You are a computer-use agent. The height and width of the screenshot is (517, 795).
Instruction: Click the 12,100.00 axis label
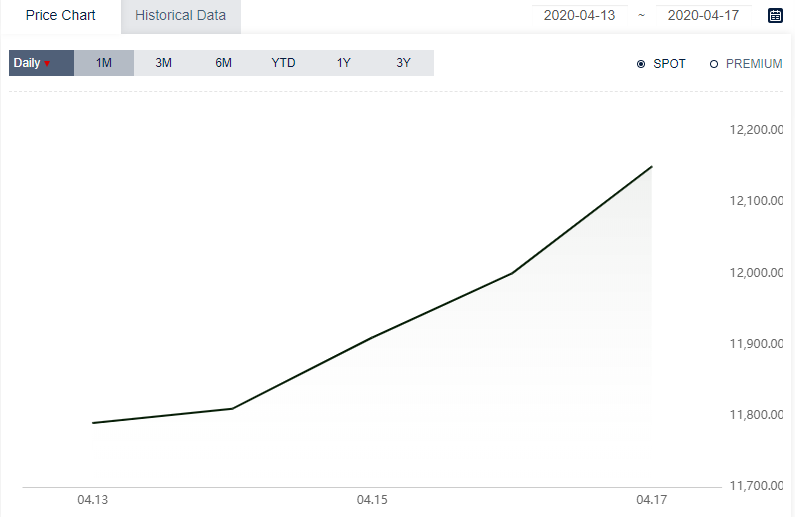(756, 201)
